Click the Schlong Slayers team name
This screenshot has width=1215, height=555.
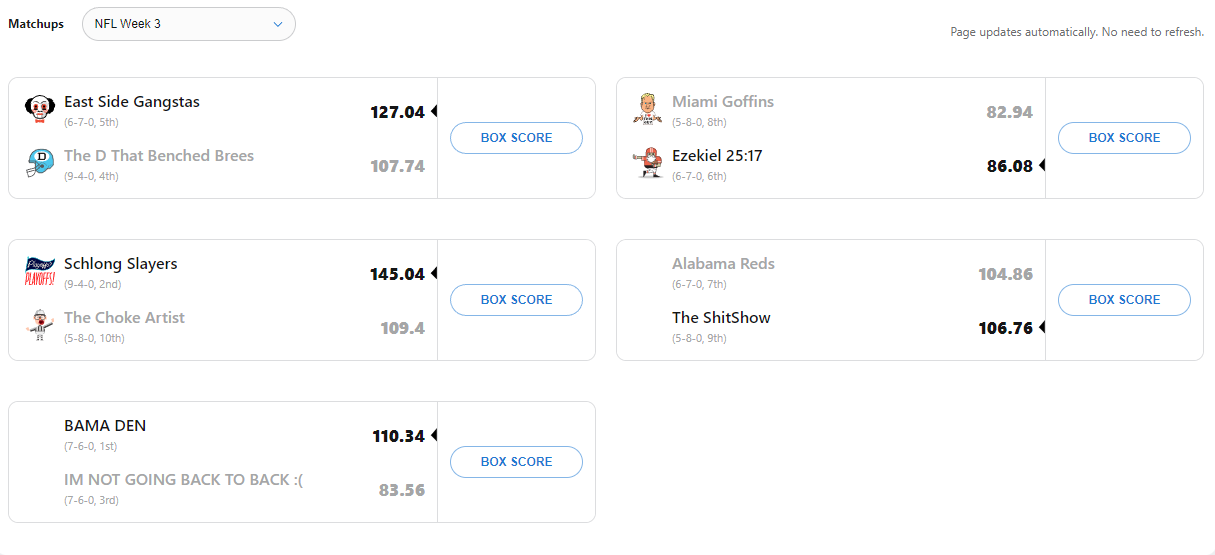click(x=121, y=264)
